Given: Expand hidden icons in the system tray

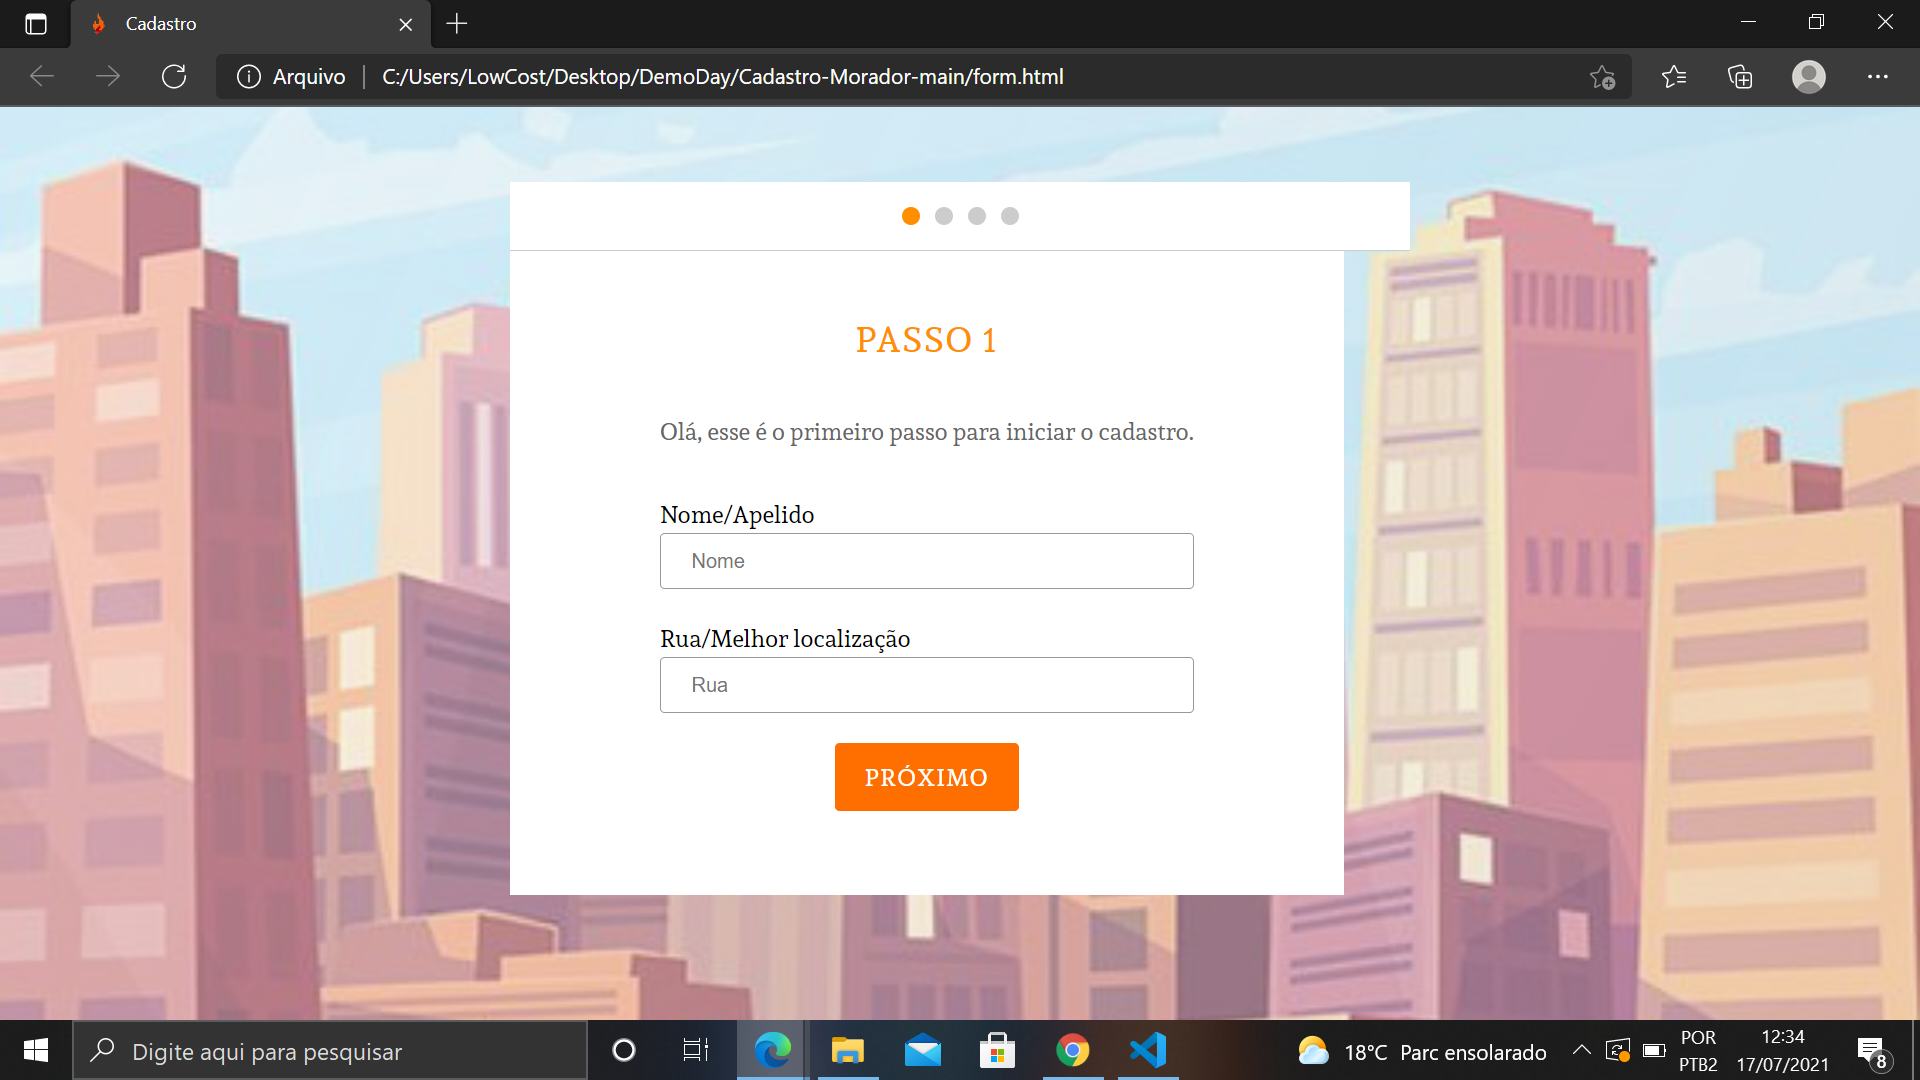Looking at the screenshot, I should click(1582, 1050).
